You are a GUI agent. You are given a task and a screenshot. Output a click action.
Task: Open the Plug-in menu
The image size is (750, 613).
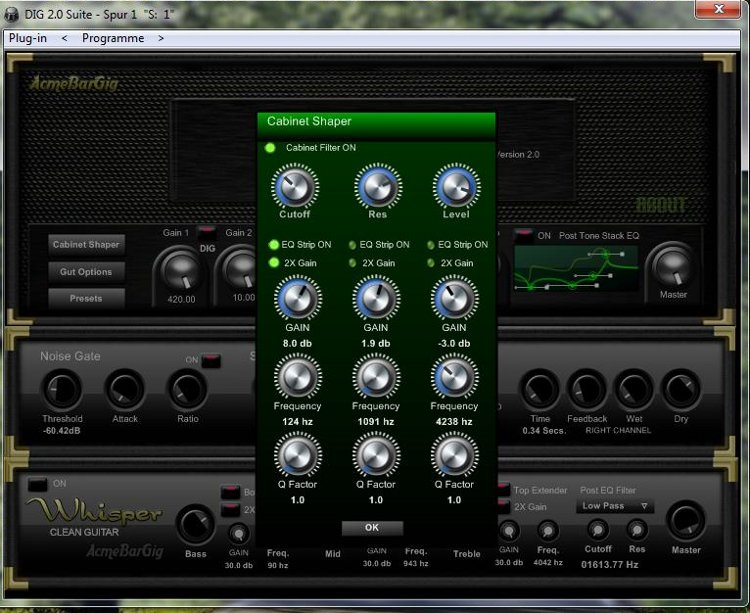click(28, 38)
